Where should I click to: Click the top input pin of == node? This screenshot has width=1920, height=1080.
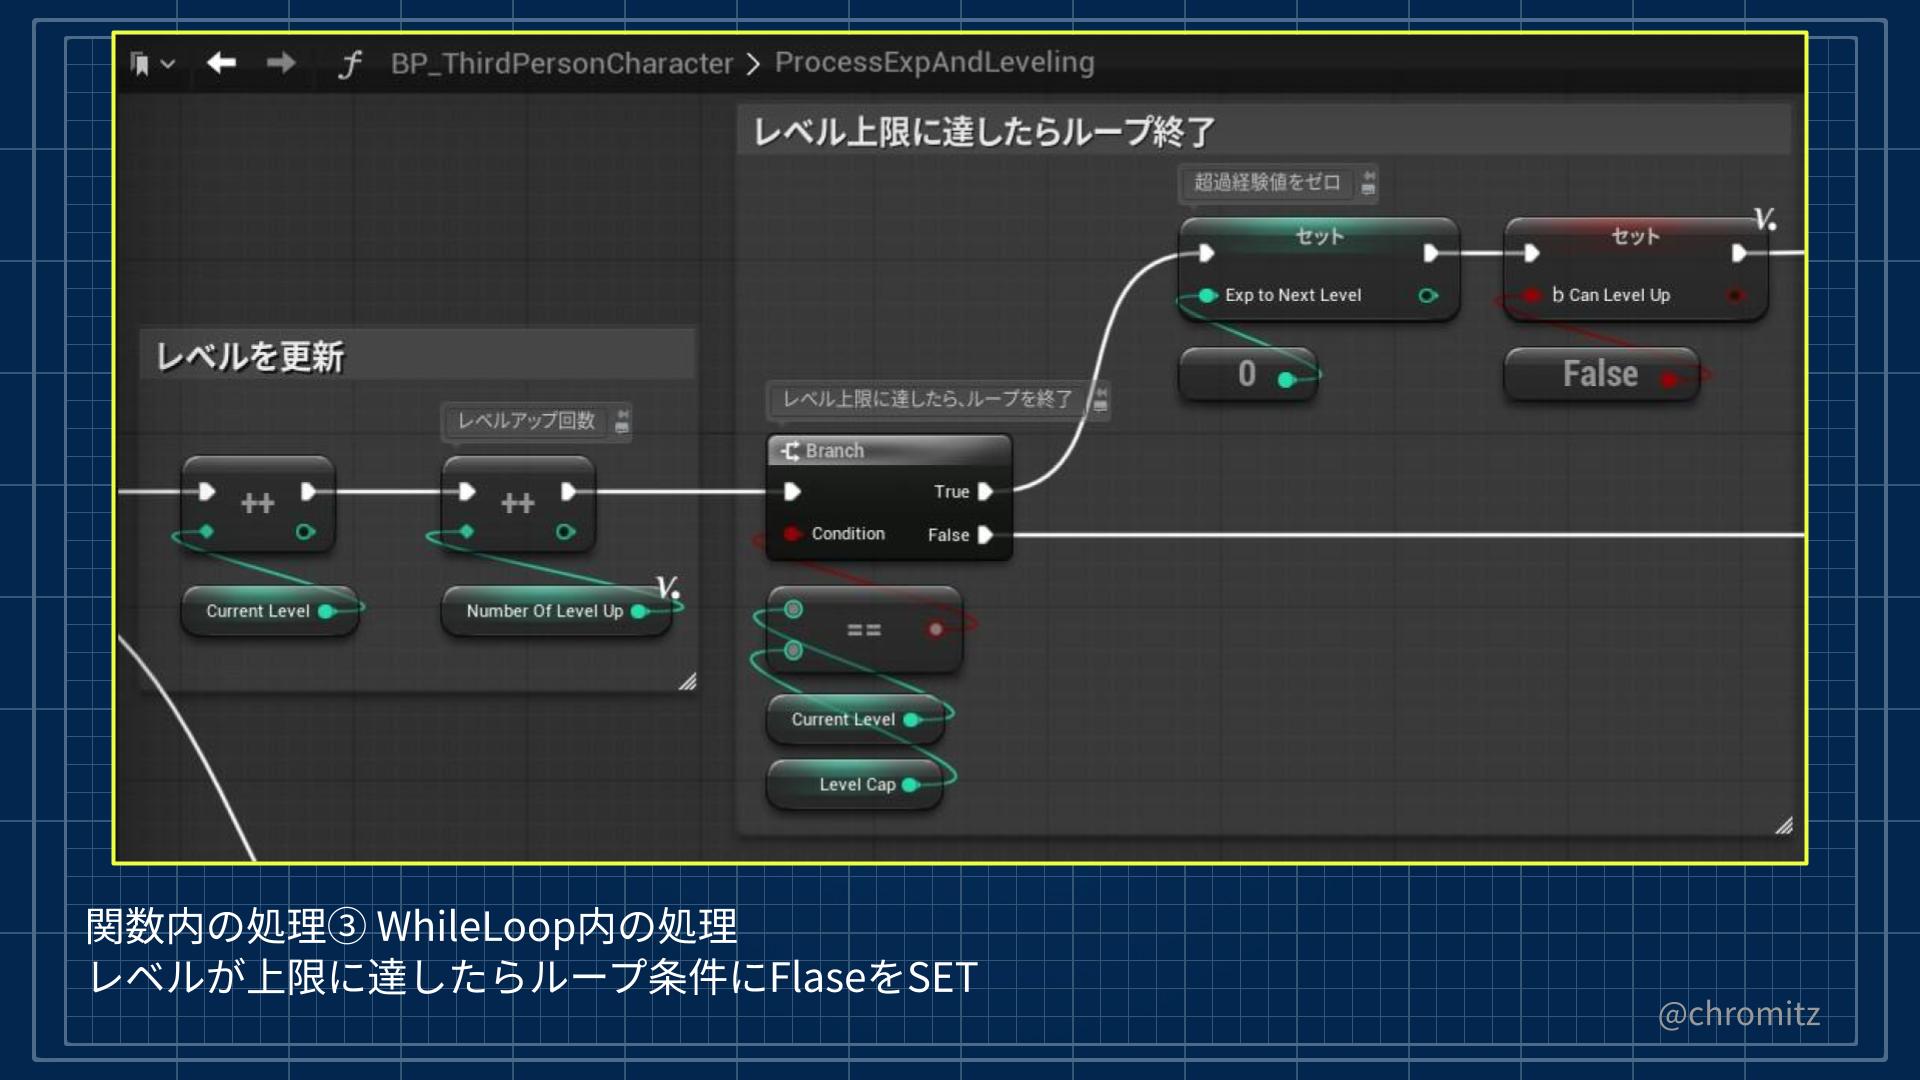click(793, 609)
